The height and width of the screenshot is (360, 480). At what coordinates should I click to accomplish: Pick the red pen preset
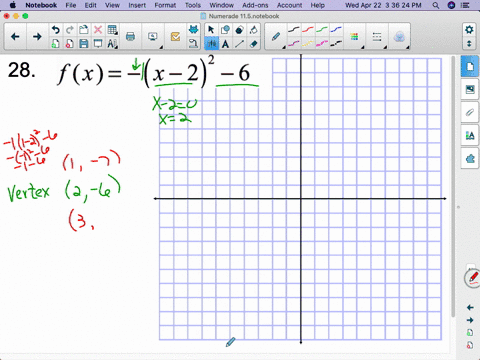tap(308, 30)
